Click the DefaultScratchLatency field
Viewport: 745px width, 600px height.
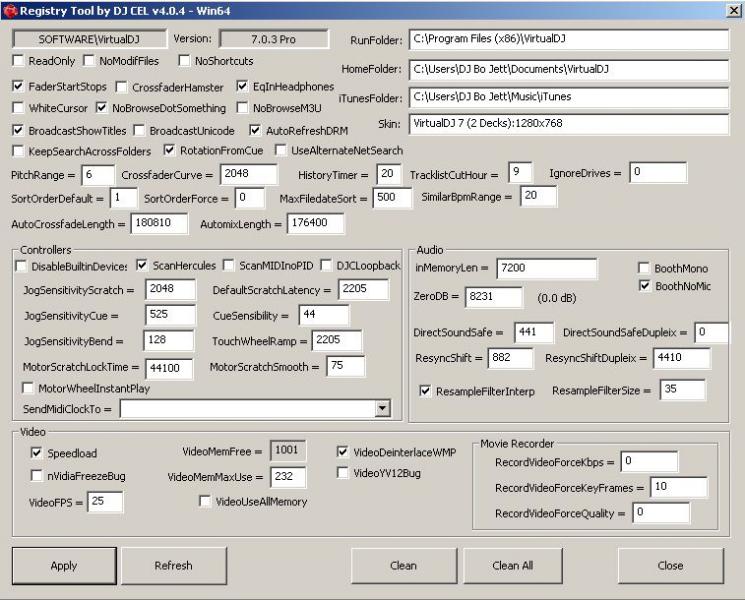coord(363,289)
